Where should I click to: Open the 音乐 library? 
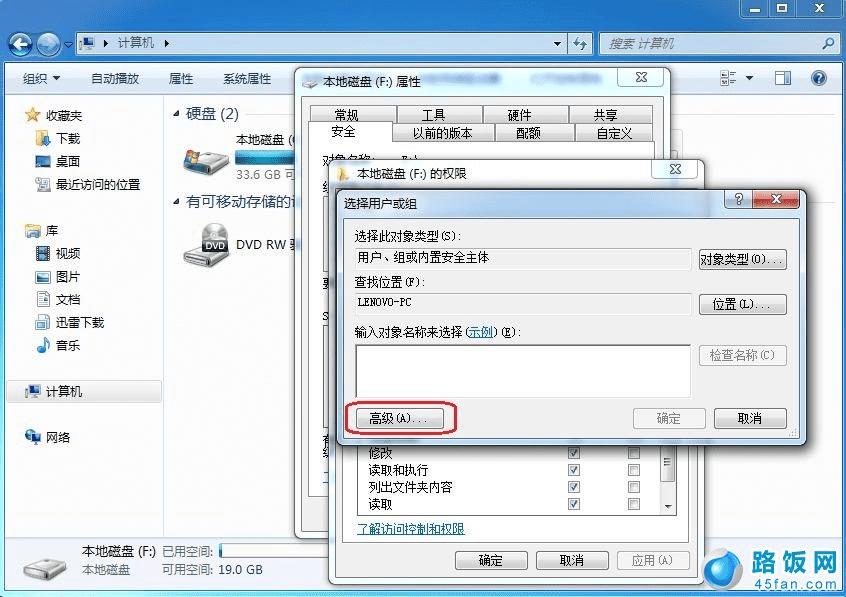(58, 345)
